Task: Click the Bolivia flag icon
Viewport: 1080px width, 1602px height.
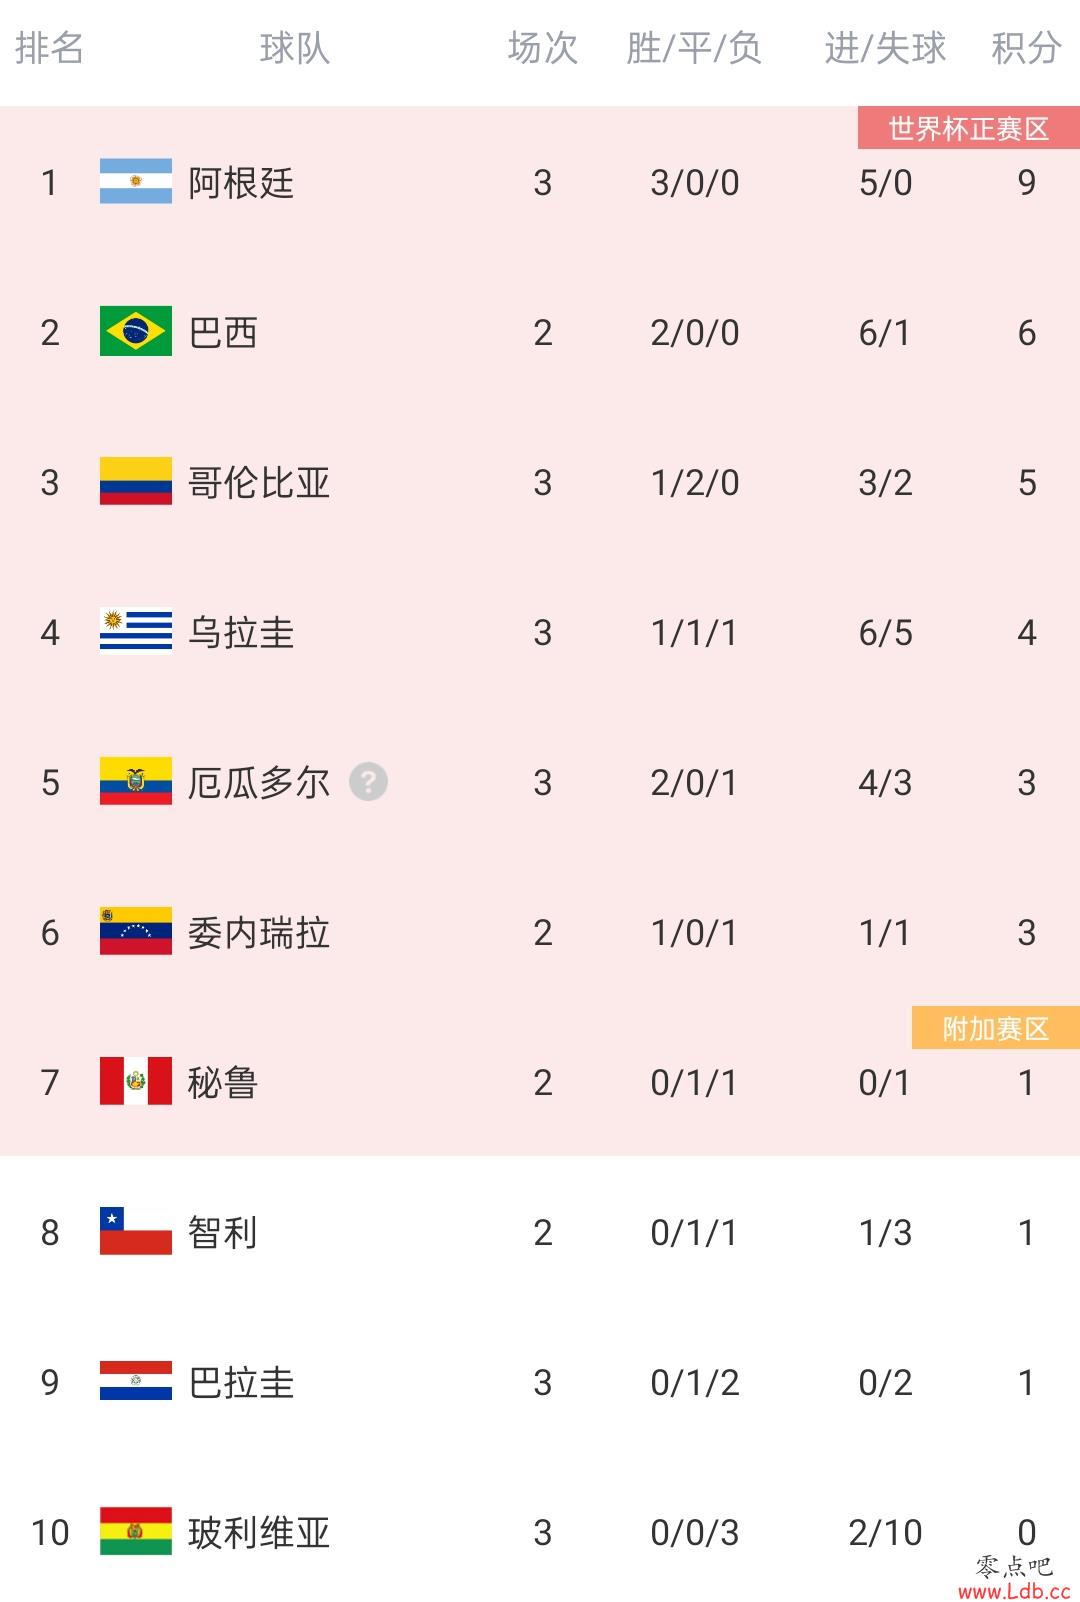Action: (136, 1532)
